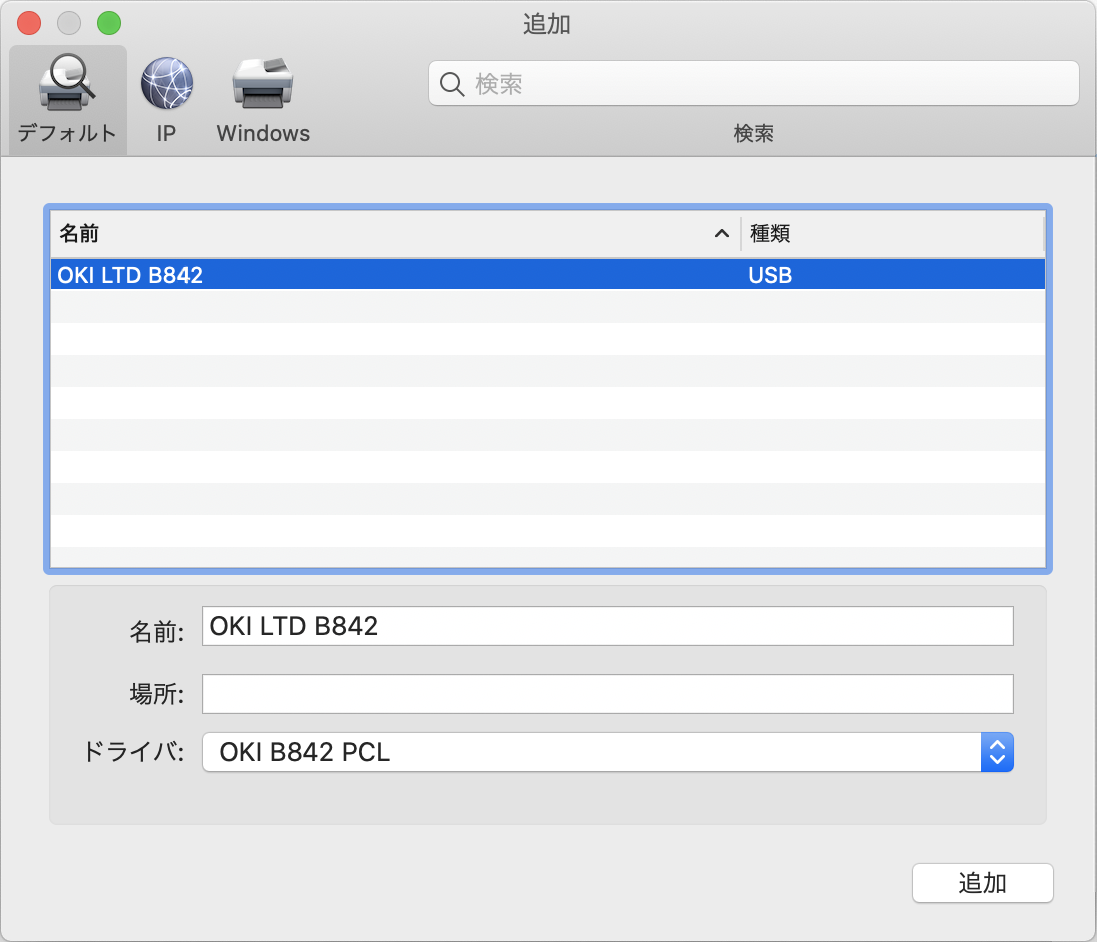Close the window with the red button
Viewport: 1097px width, 942px height.
tap(29, 23)
